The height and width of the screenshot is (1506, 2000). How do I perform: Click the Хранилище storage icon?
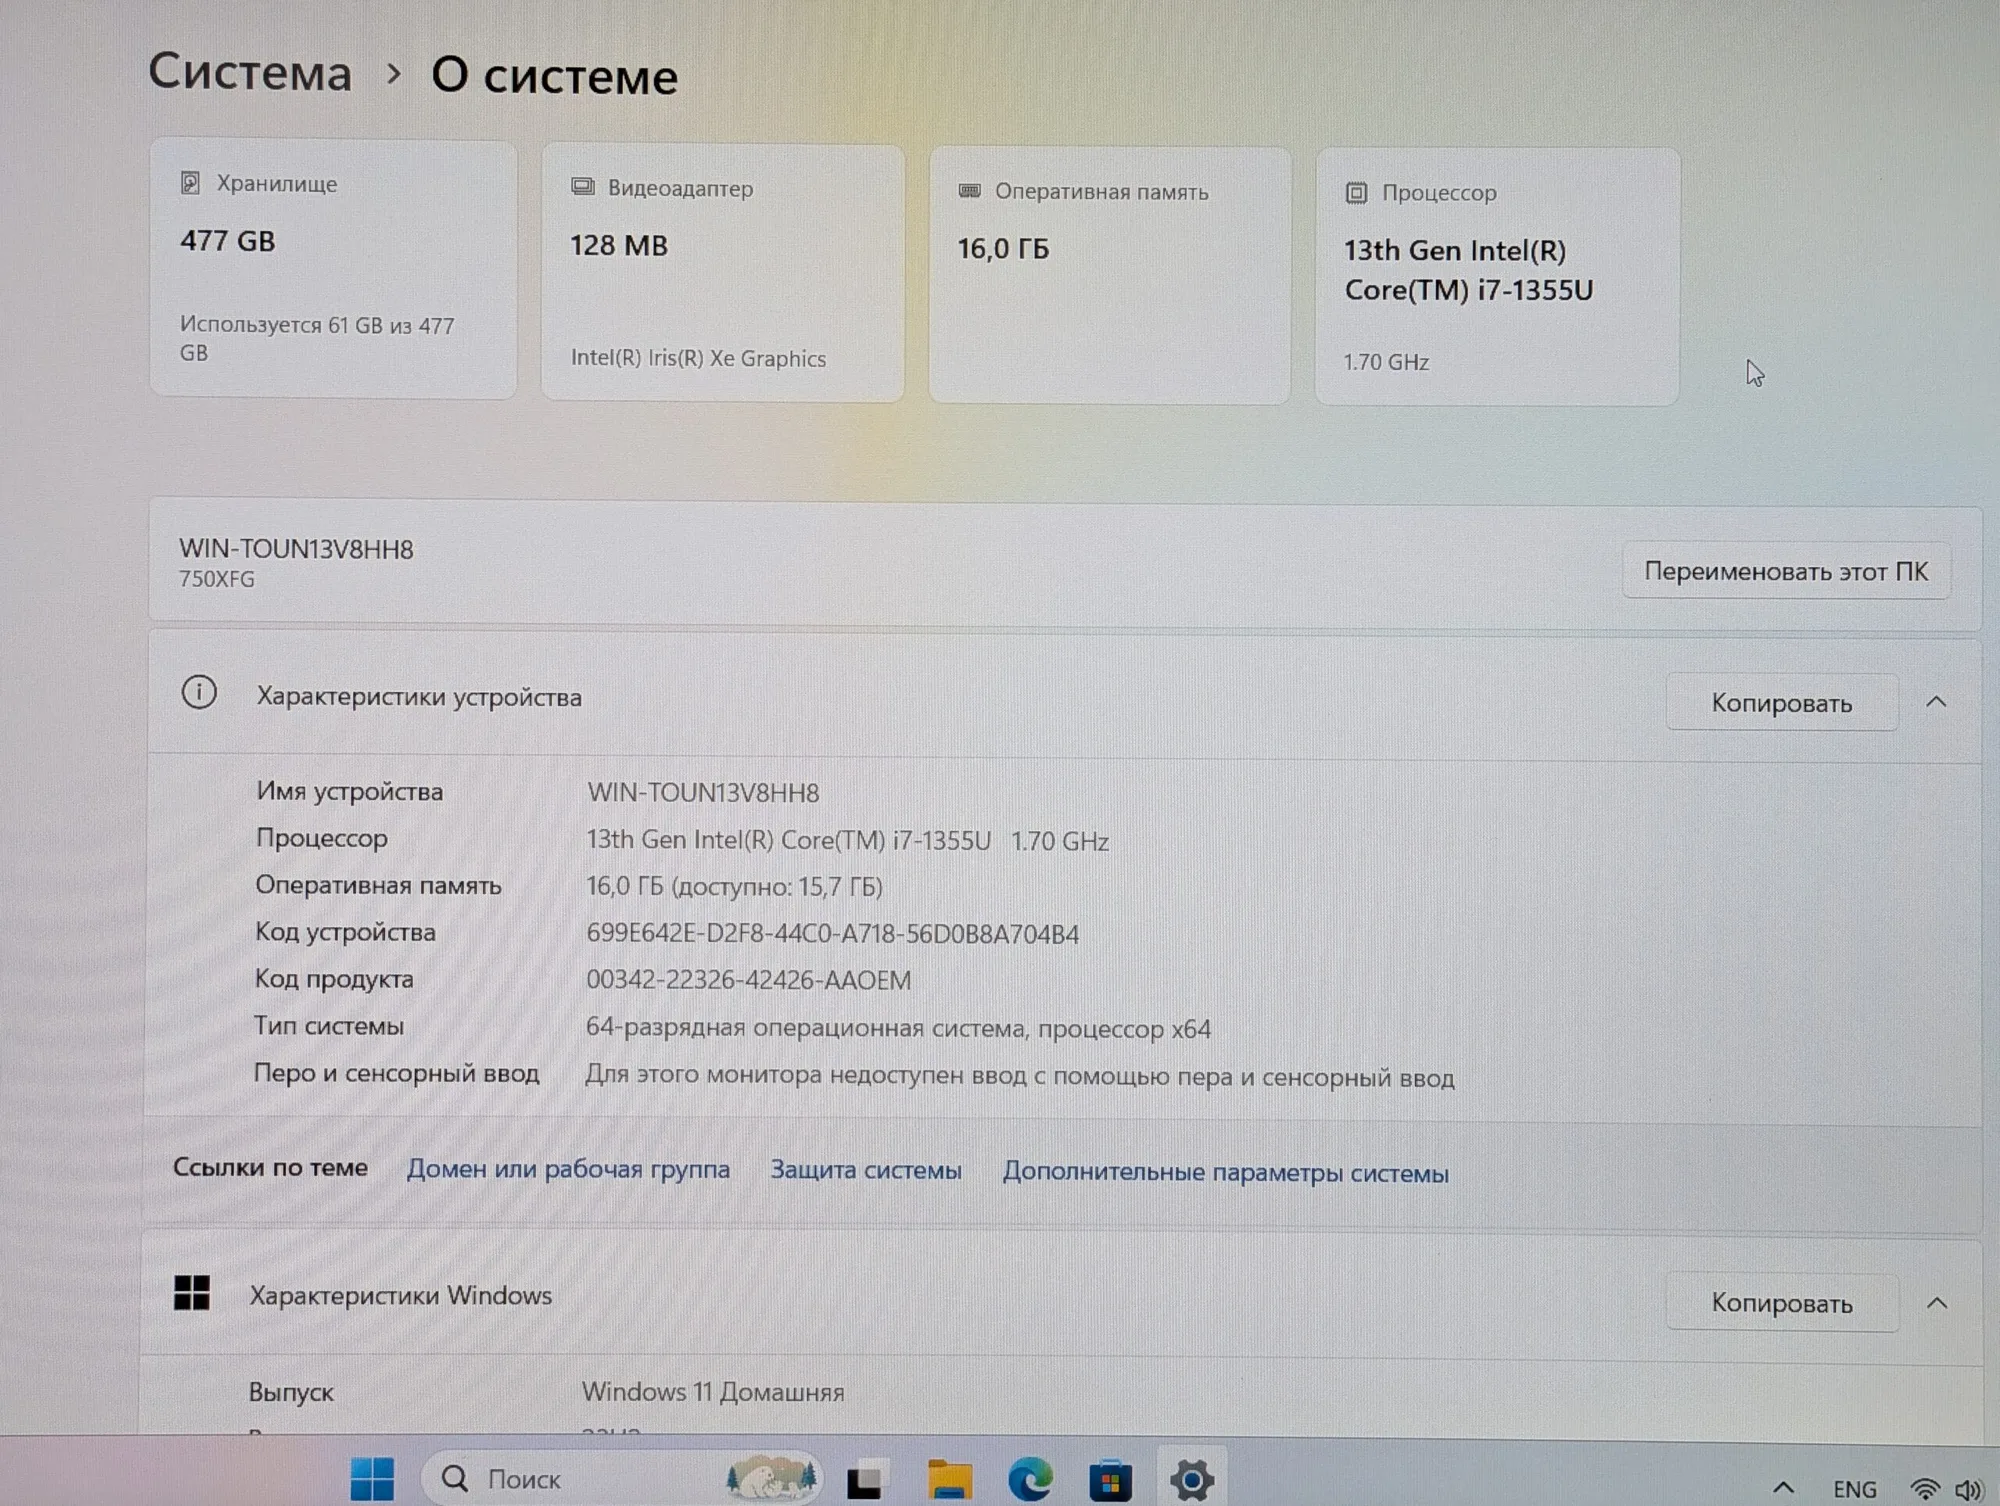tap(190, 183)
